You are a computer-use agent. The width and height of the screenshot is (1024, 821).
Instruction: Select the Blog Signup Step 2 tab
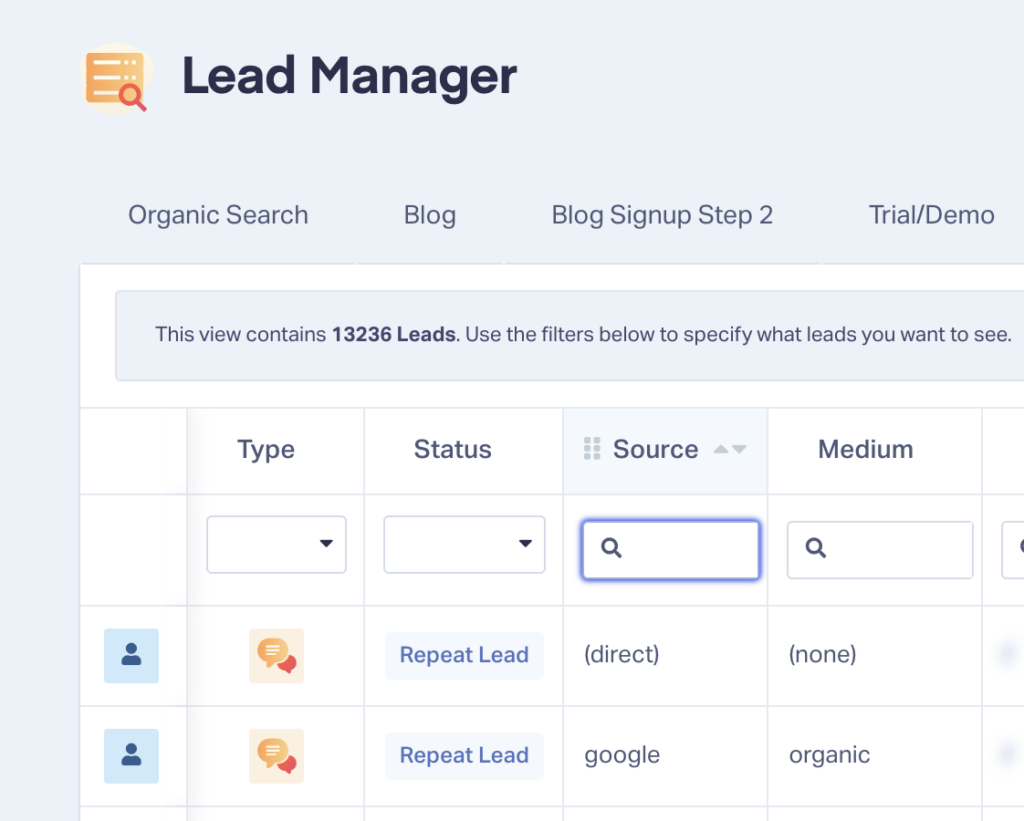tap(662, 215)
